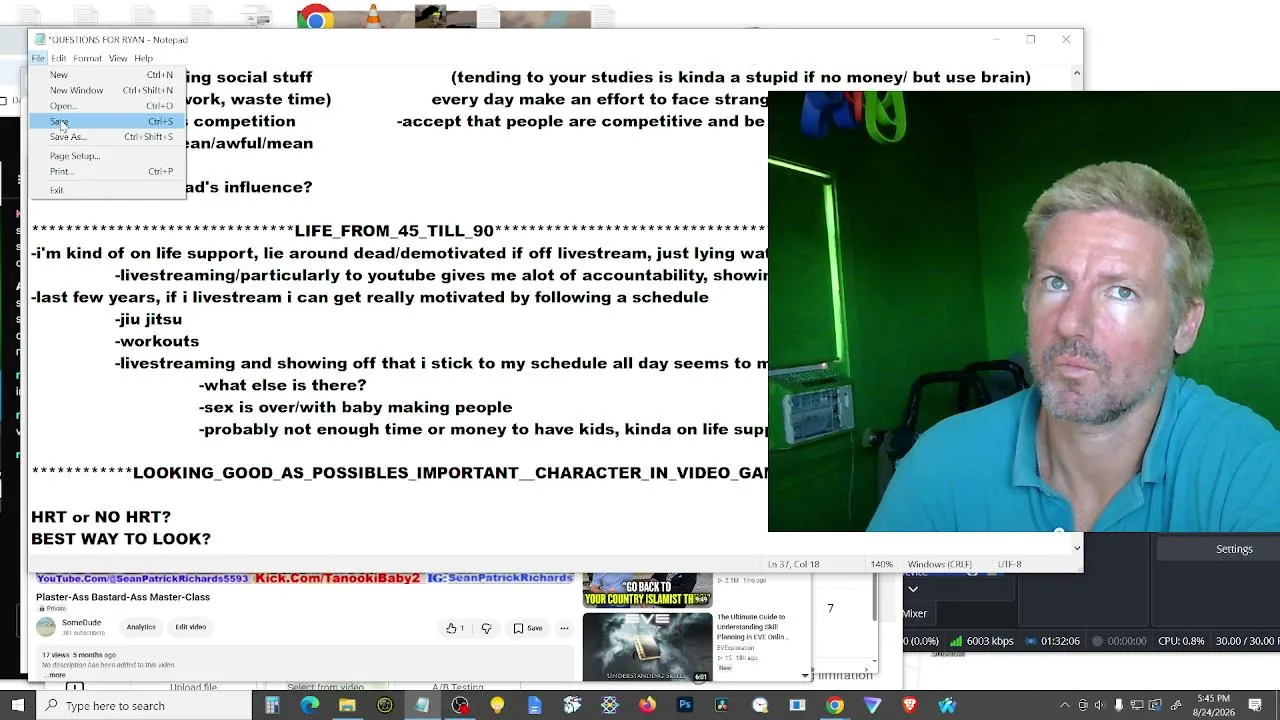Click the Windows Start button
1280x720 pixels.
[x=18, y=705]
